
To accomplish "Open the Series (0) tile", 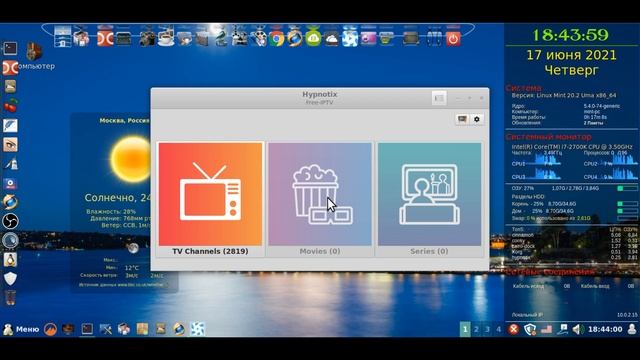I will coord(429,199).
